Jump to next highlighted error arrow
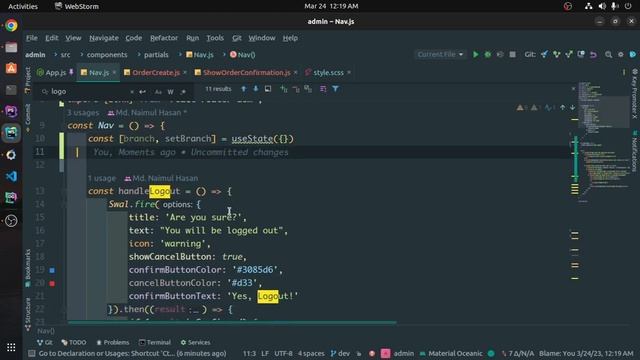The height and width of the screenshot is (360, 640). click(573, 107)
